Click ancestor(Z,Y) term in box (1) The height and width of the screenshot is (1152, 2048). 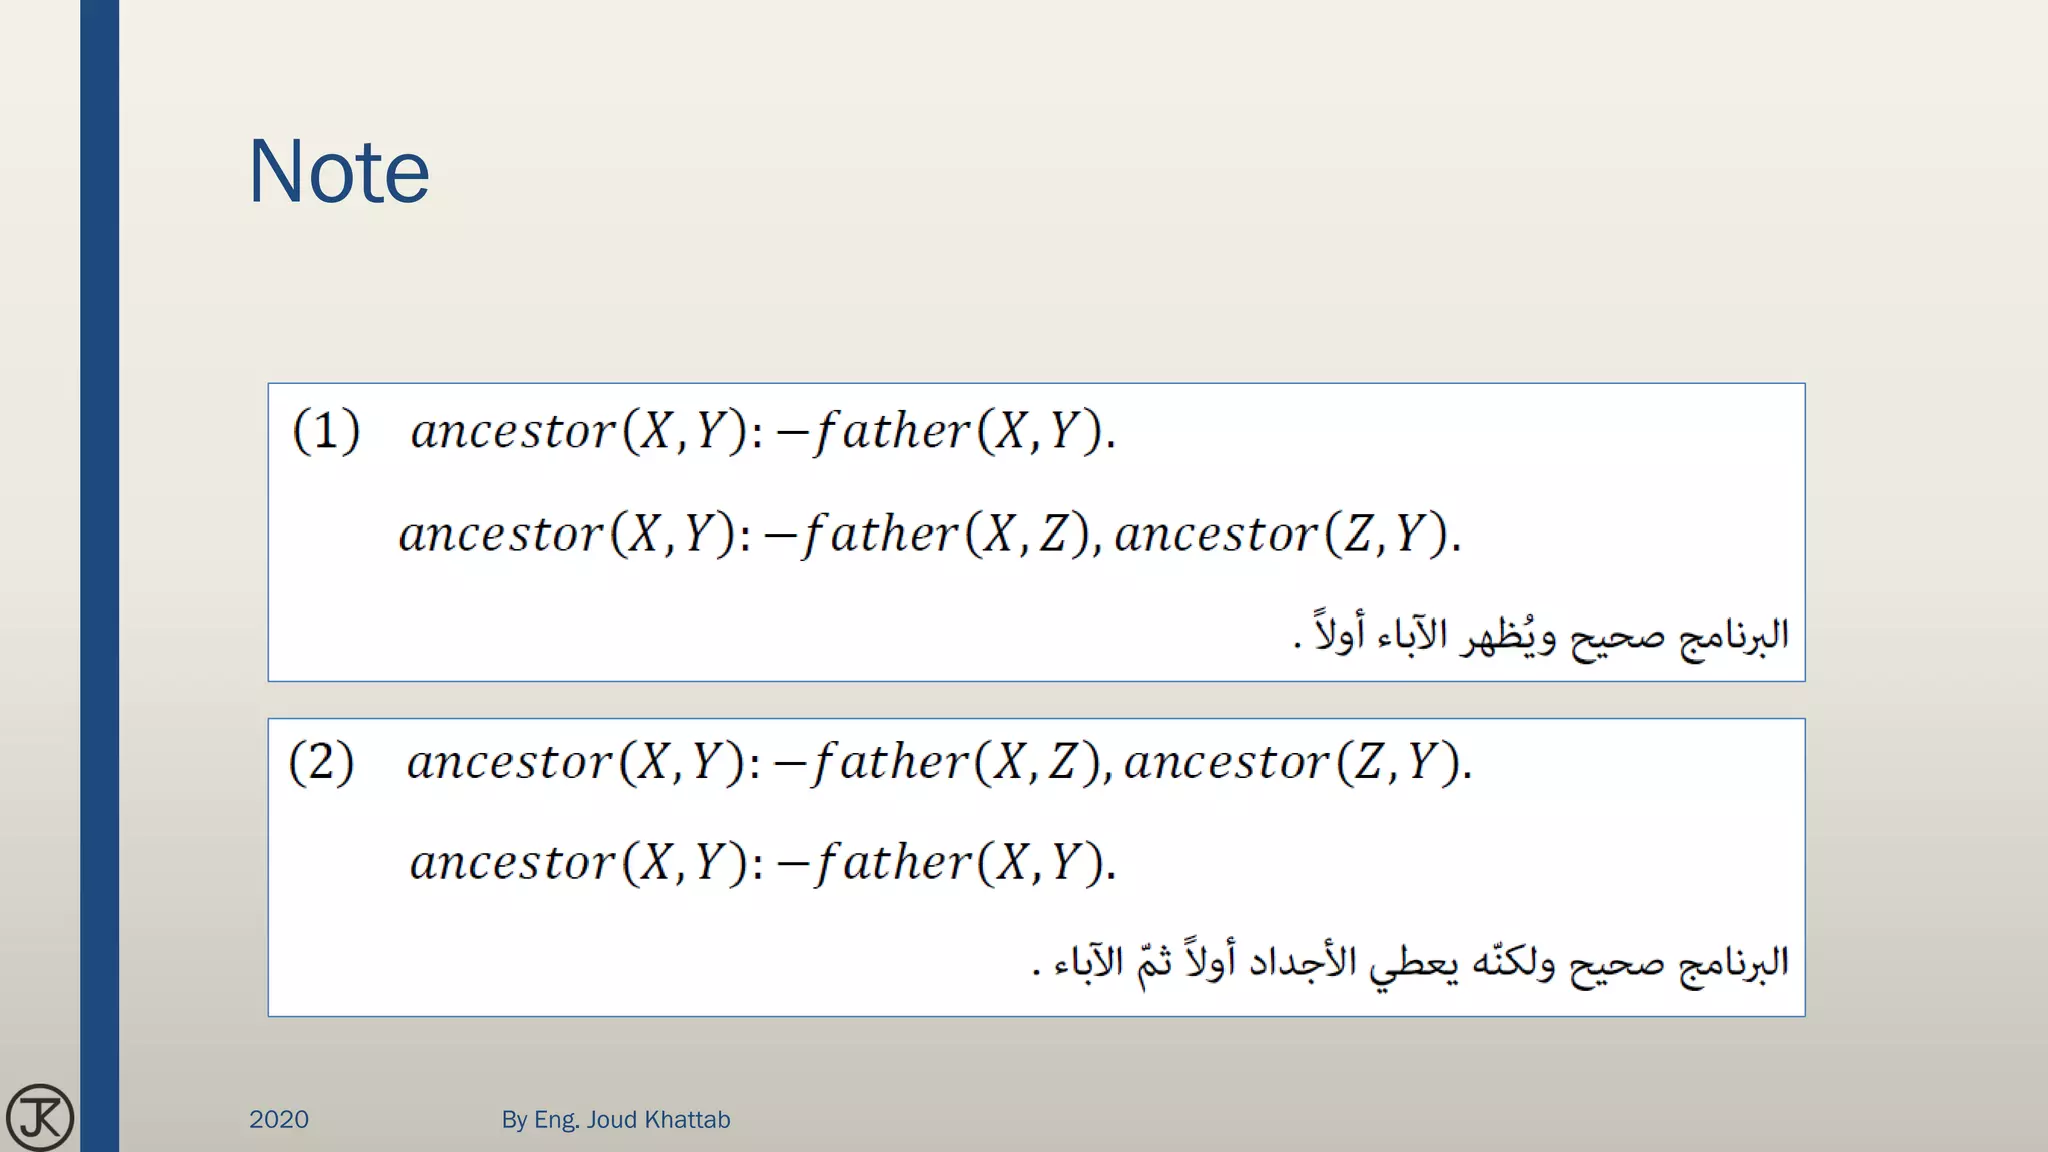tap(1287, 534)
